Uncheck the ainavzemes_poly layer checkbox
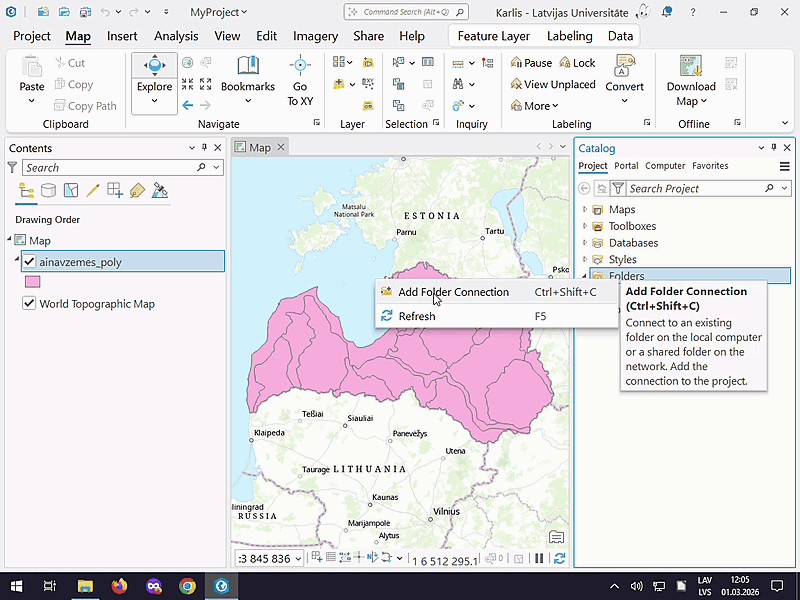Image resolution: width=800 pixels, height=600 pixels. [29, 262]
